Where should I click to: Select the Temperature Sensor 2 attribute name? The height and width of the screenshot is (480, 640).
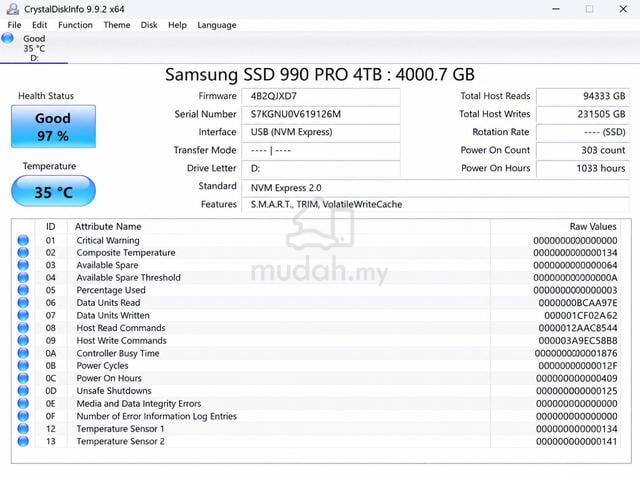click(120, 441)
